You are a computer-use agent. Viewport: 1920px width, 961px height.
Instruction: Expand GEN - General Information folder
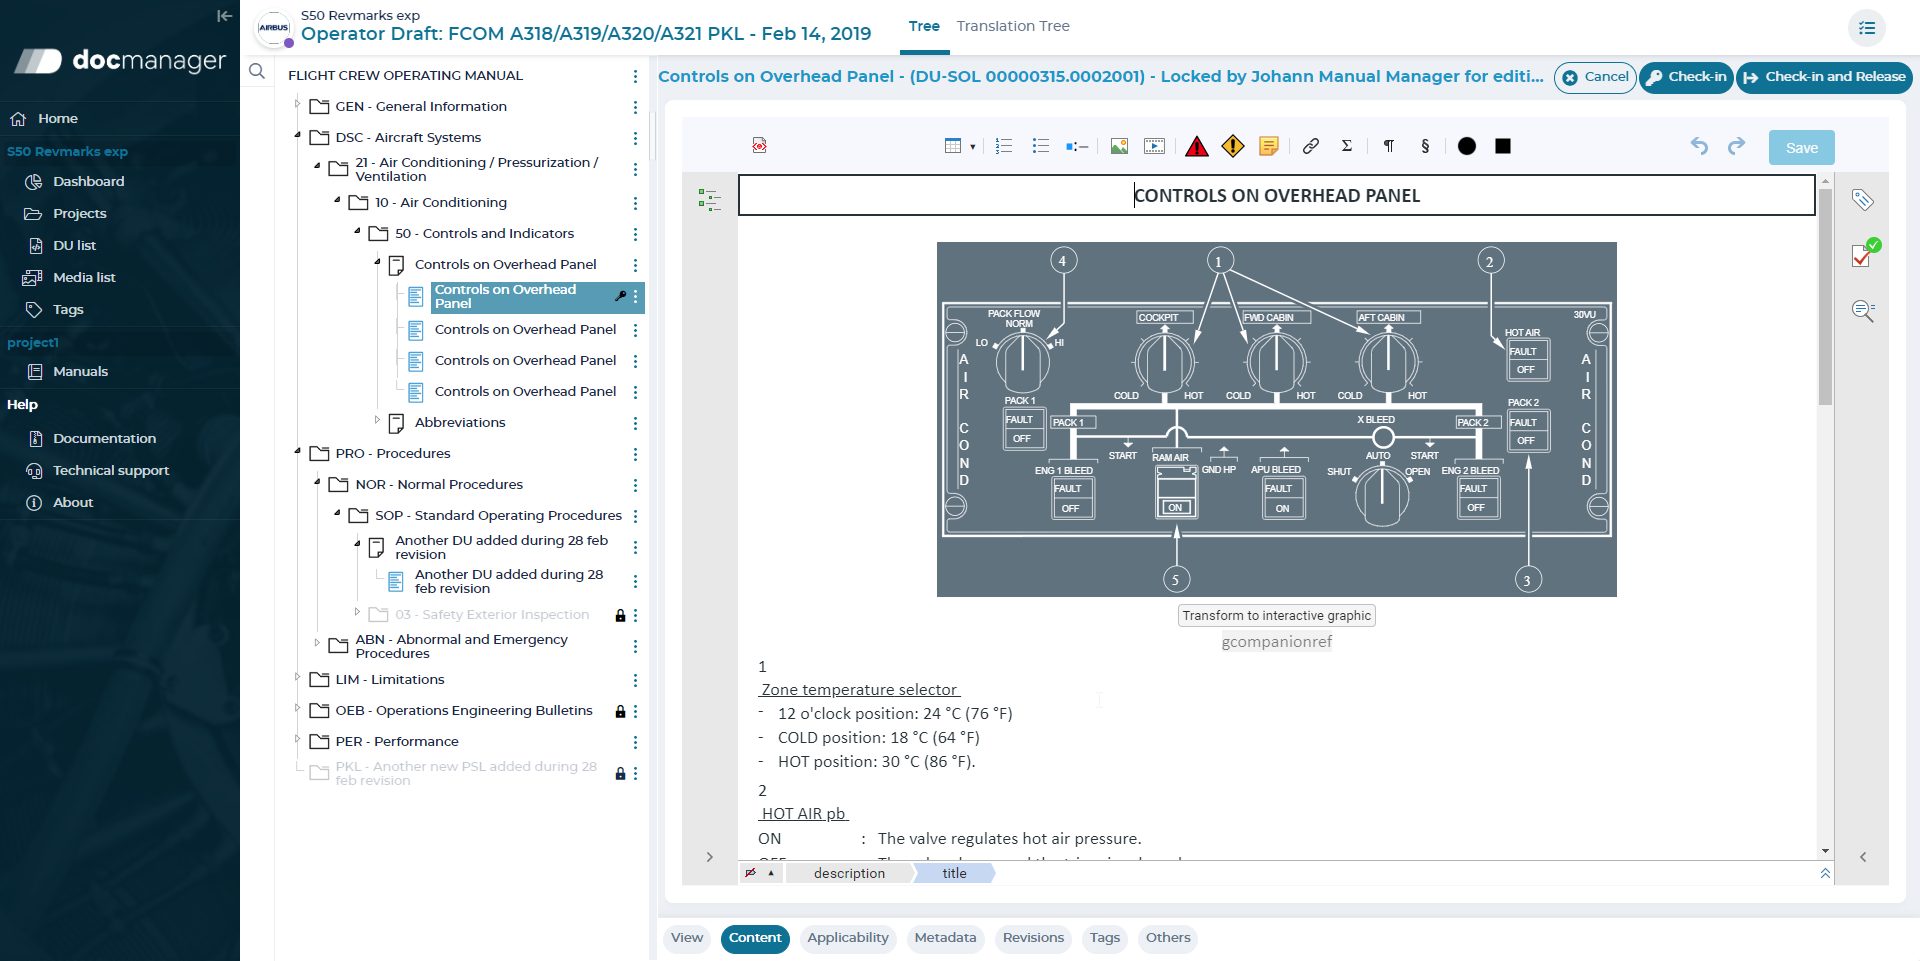[x=297, y=103]
